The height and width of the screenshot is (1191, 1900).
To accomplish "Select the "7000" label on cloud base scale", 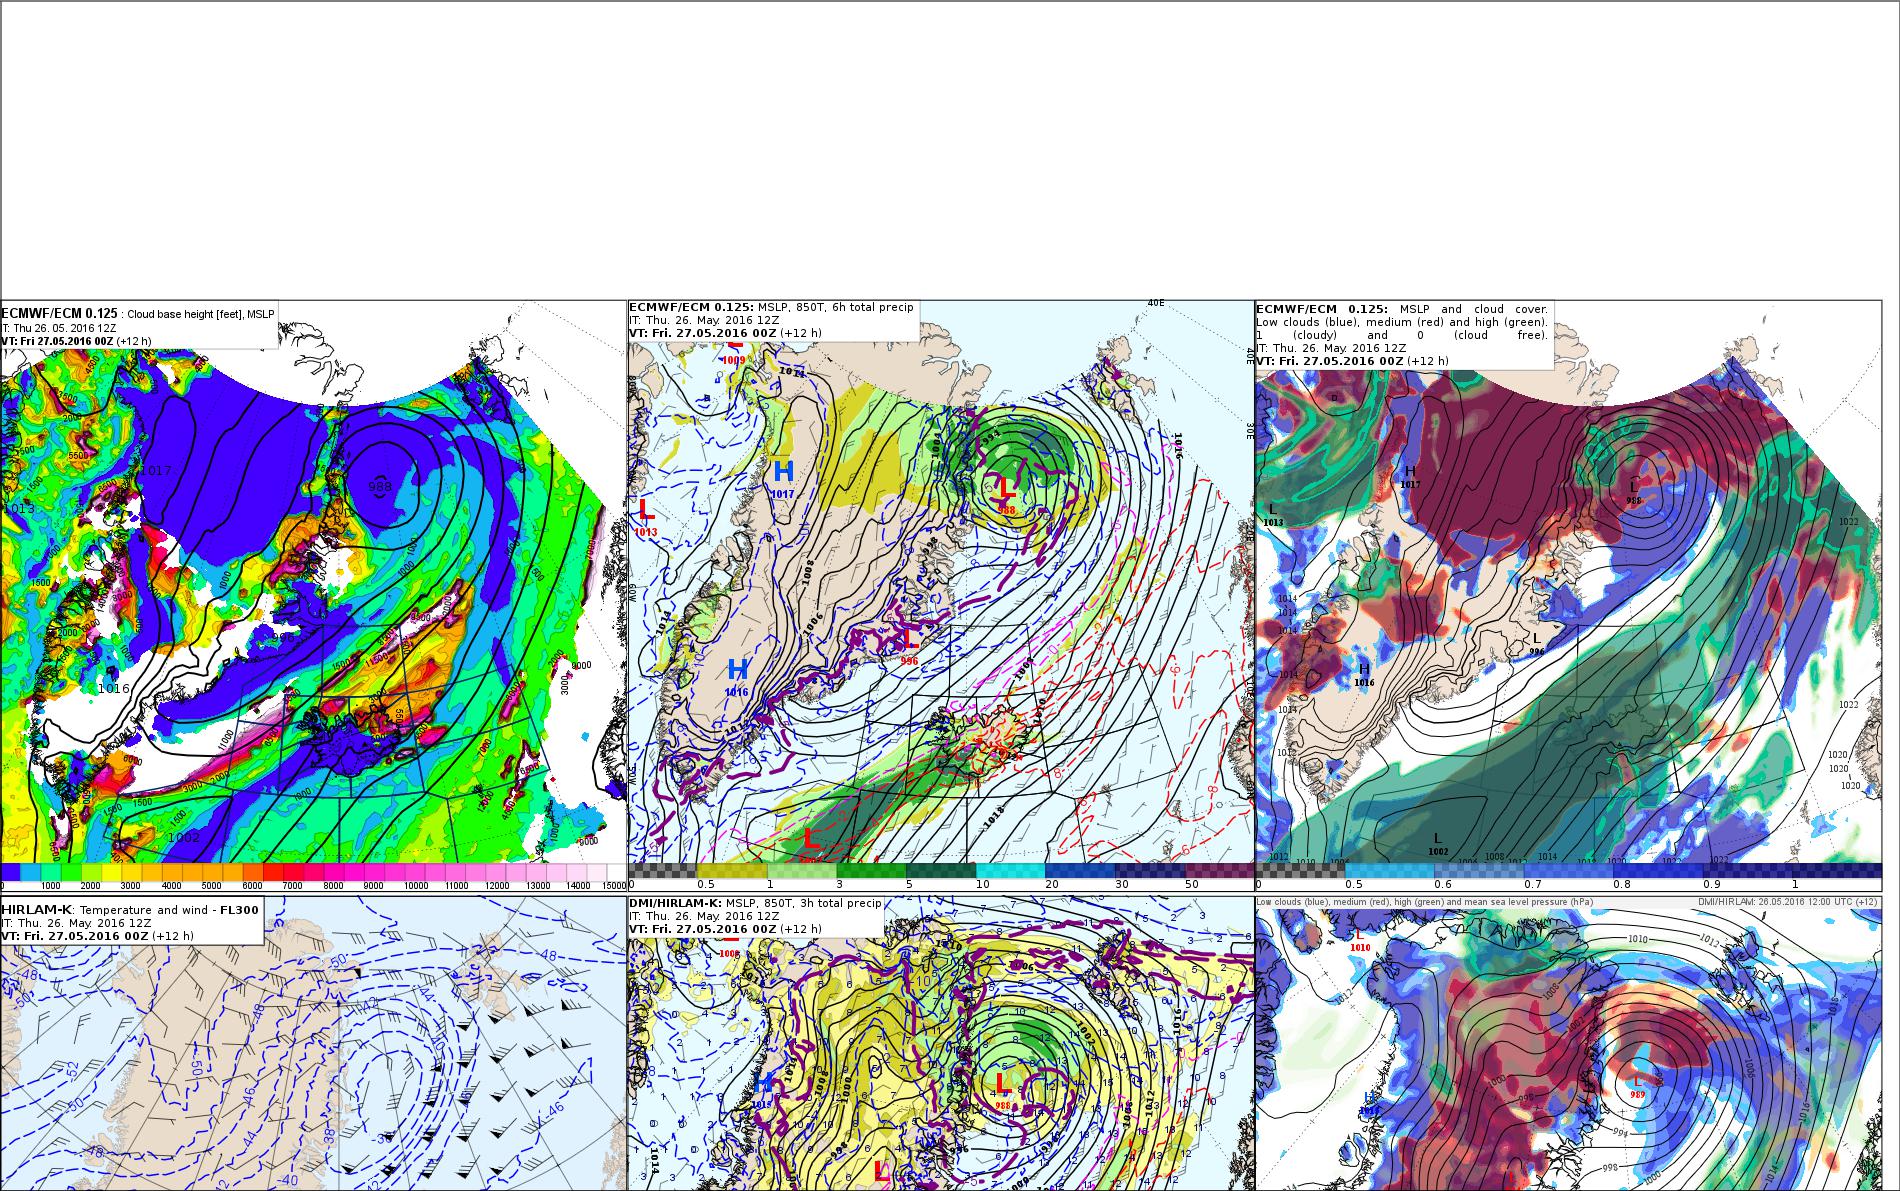I will [292, 886].
